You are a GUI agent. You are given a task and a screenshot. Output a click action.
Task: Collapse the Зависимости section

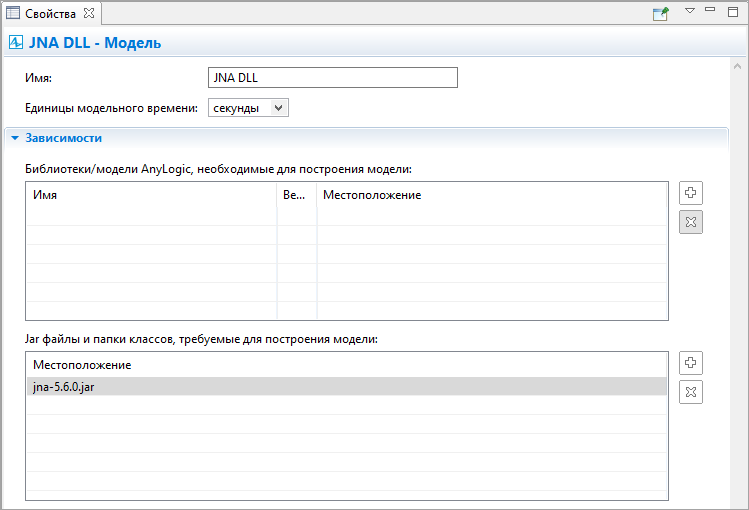15,138
